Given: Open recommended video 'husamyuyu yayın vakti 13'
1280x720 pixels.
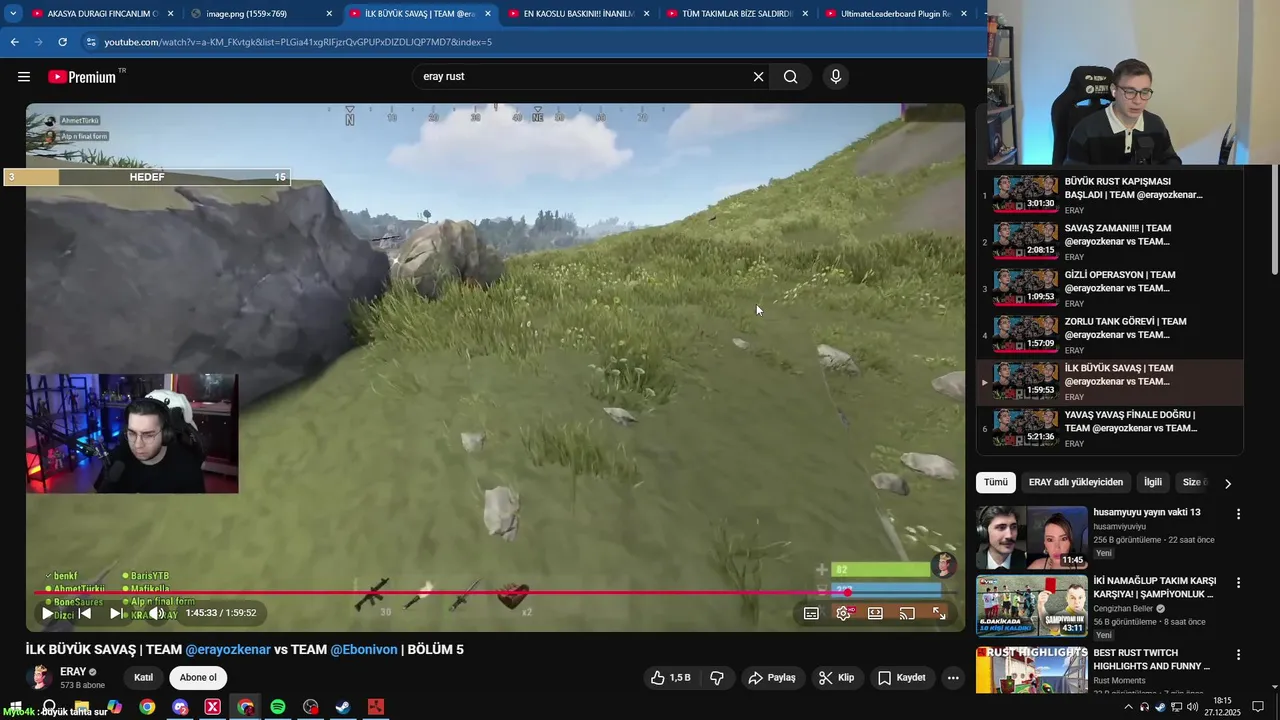Looking at the screenshot, I should tap(1146, 512).
